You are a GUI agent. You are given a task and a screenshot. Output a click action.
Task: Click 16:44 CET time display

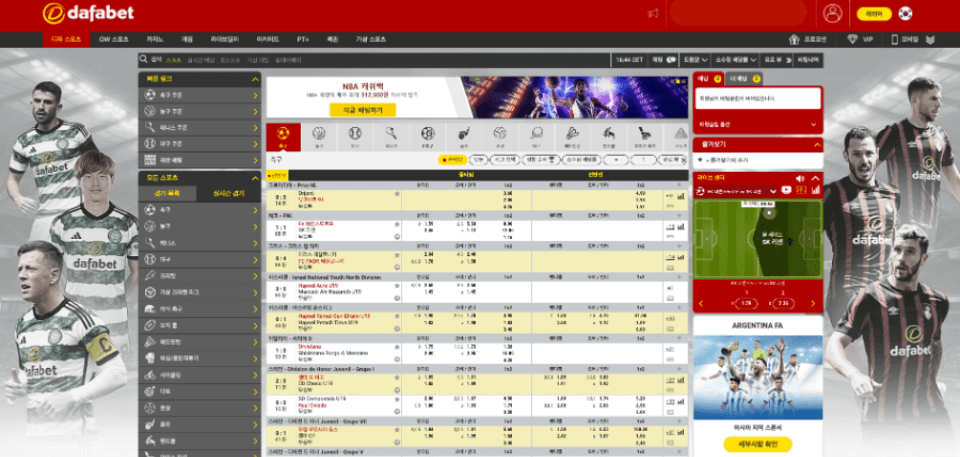(629, 59)
